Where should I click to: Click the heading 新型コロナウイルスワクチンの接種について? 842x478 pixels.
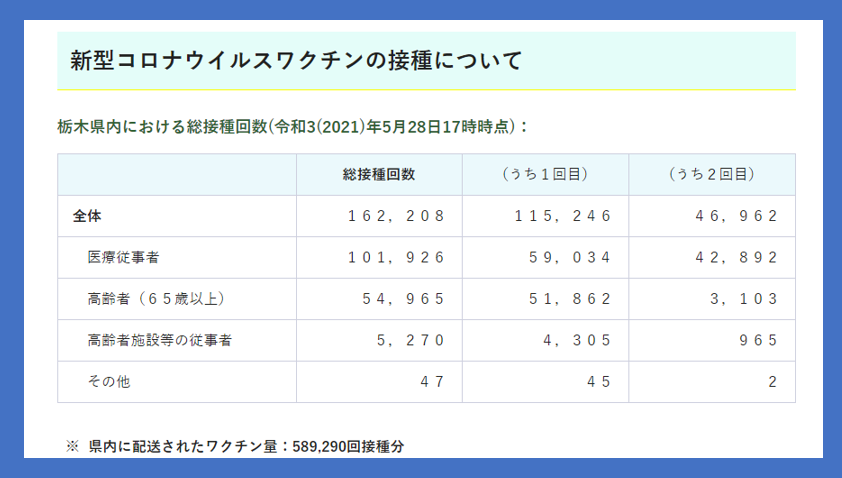click(x=296, y=60)
